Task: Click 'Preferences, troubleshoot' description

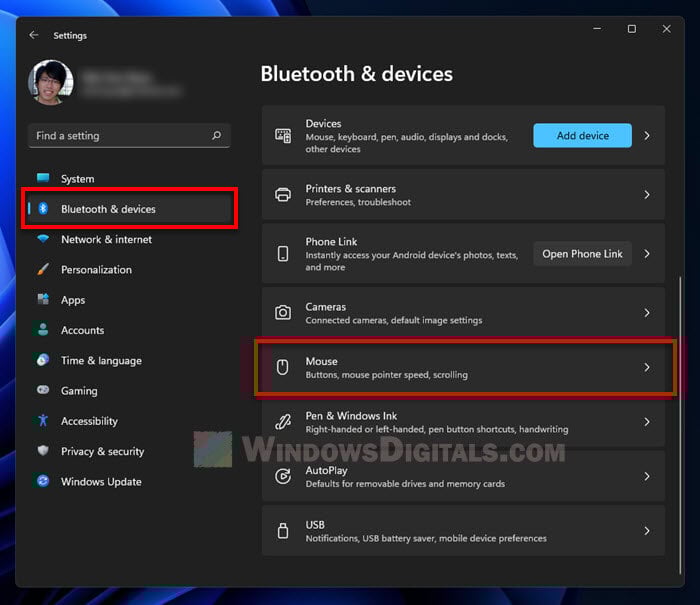Action: click(x=358, y=202)
